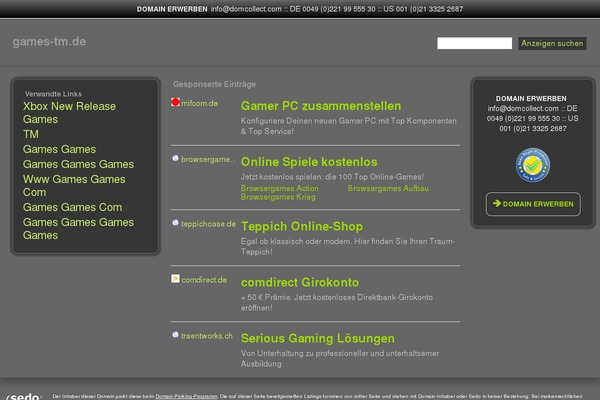Screen dimensions: 600x400
Task: Click the Sedo logo in footer
Action: [x=24, y=396]
